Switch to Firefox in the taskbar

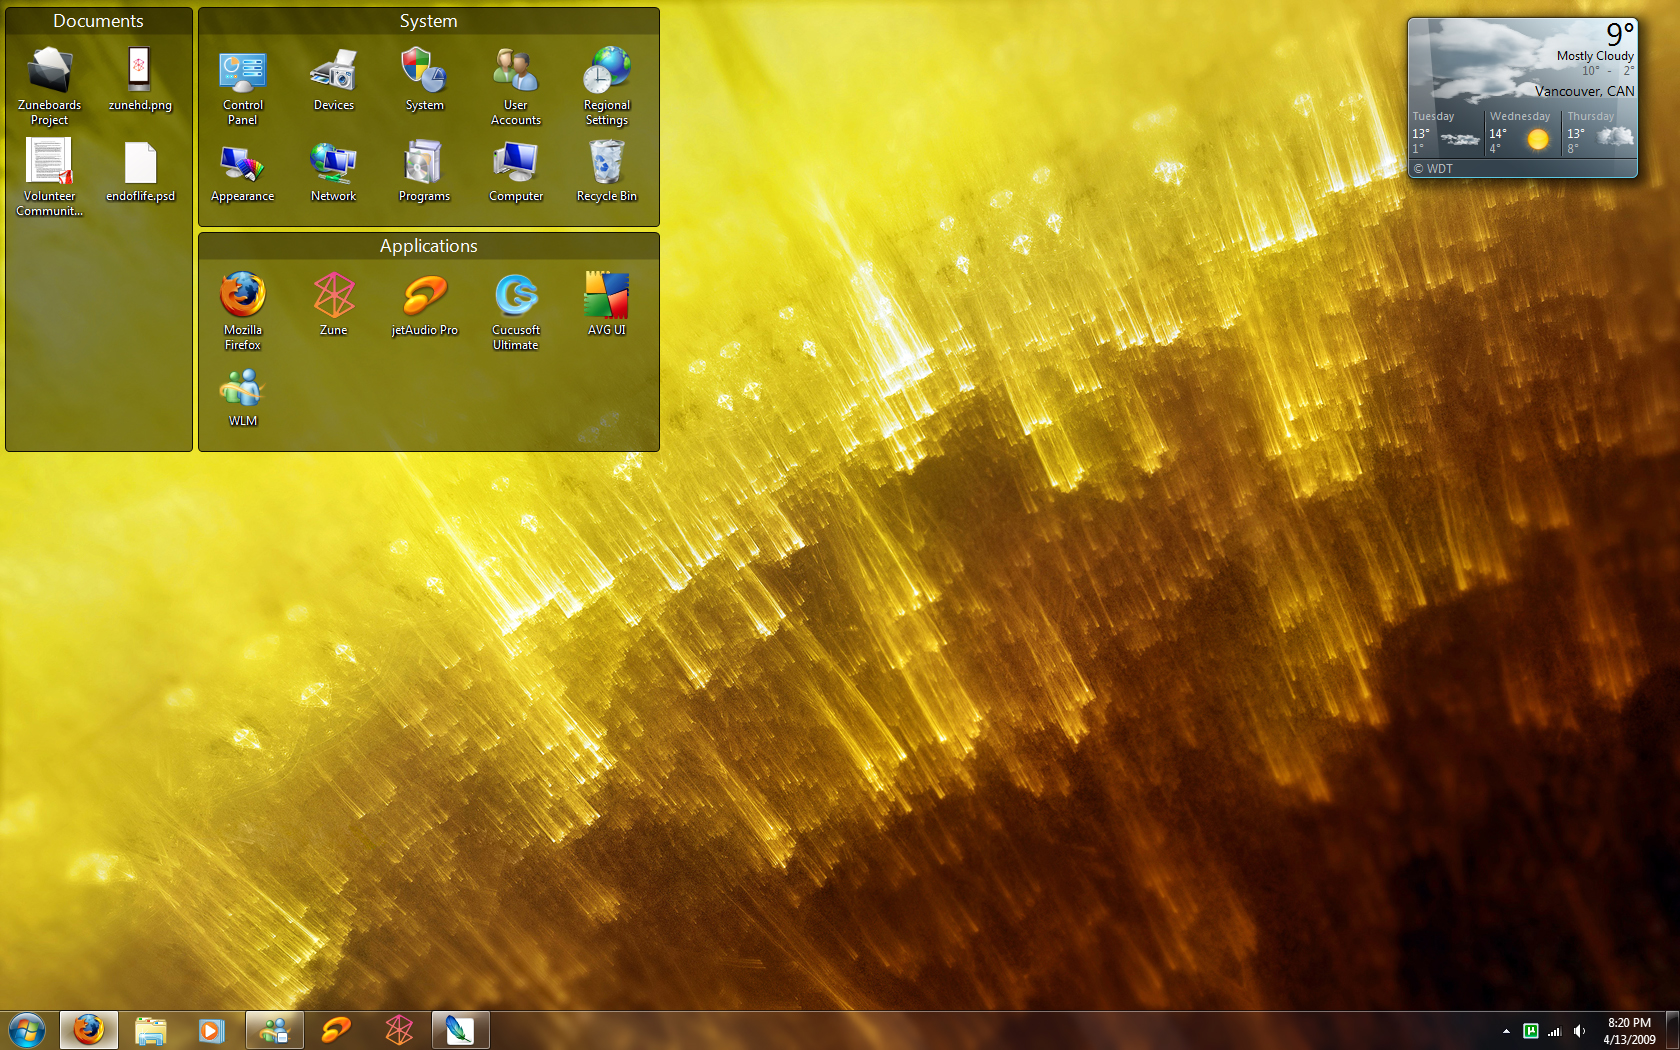(89, 1030)
